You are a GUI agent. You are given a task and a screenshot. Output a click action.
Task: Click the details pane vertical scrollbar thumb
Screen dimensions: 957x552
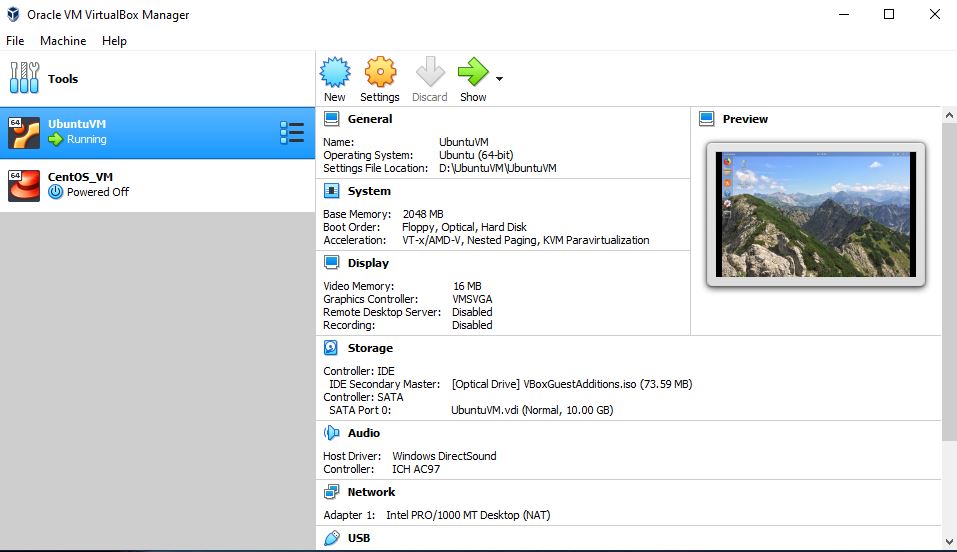949,281
